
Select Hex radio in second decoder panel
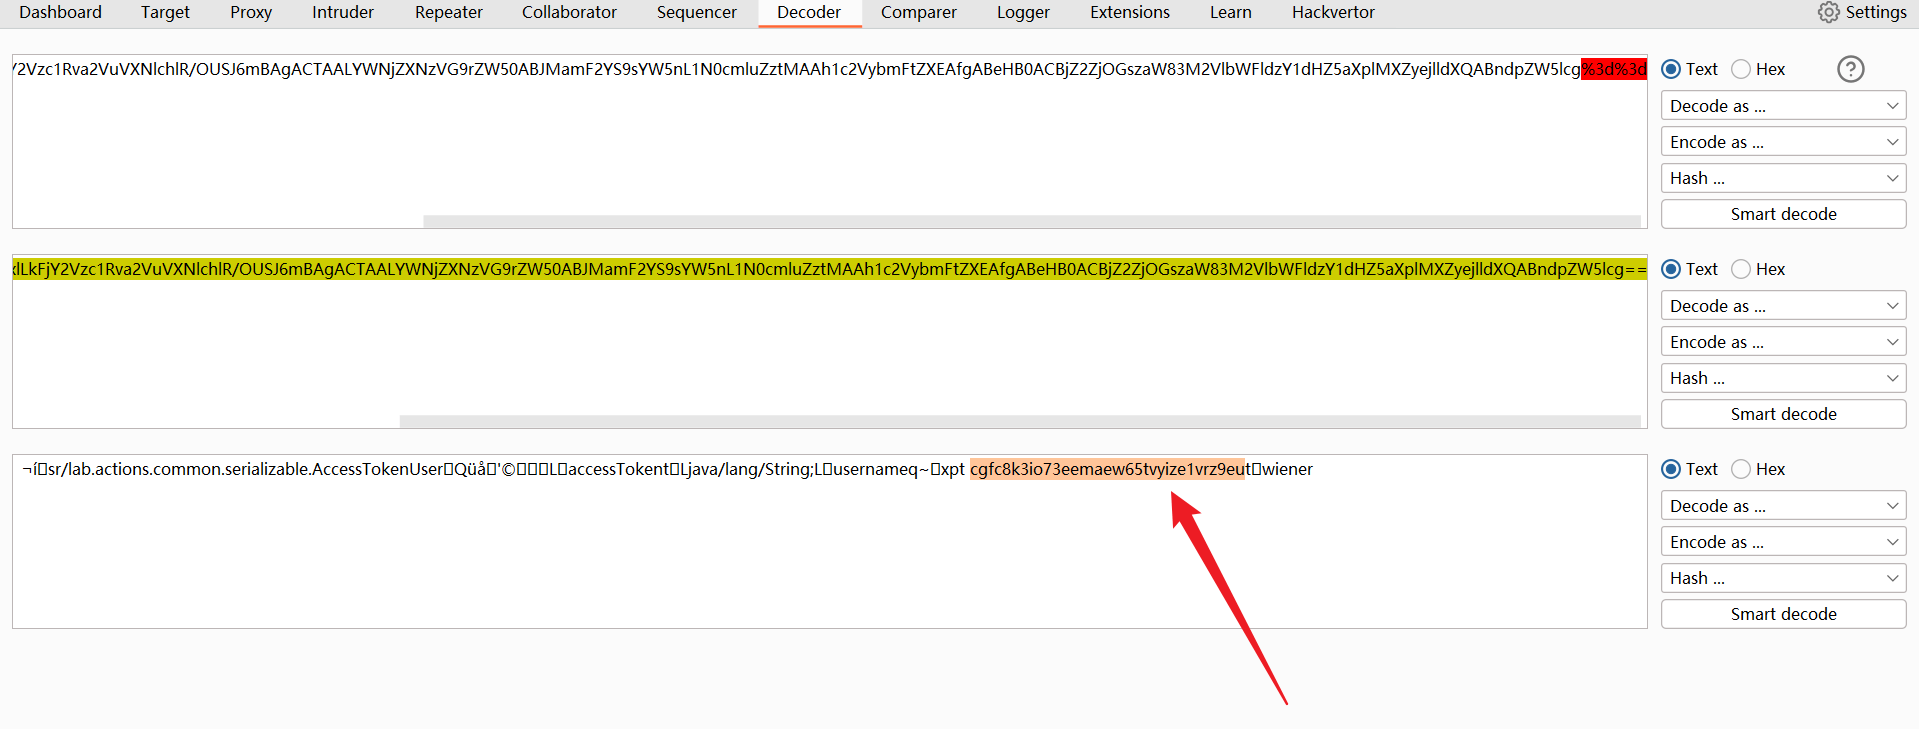1741,269
